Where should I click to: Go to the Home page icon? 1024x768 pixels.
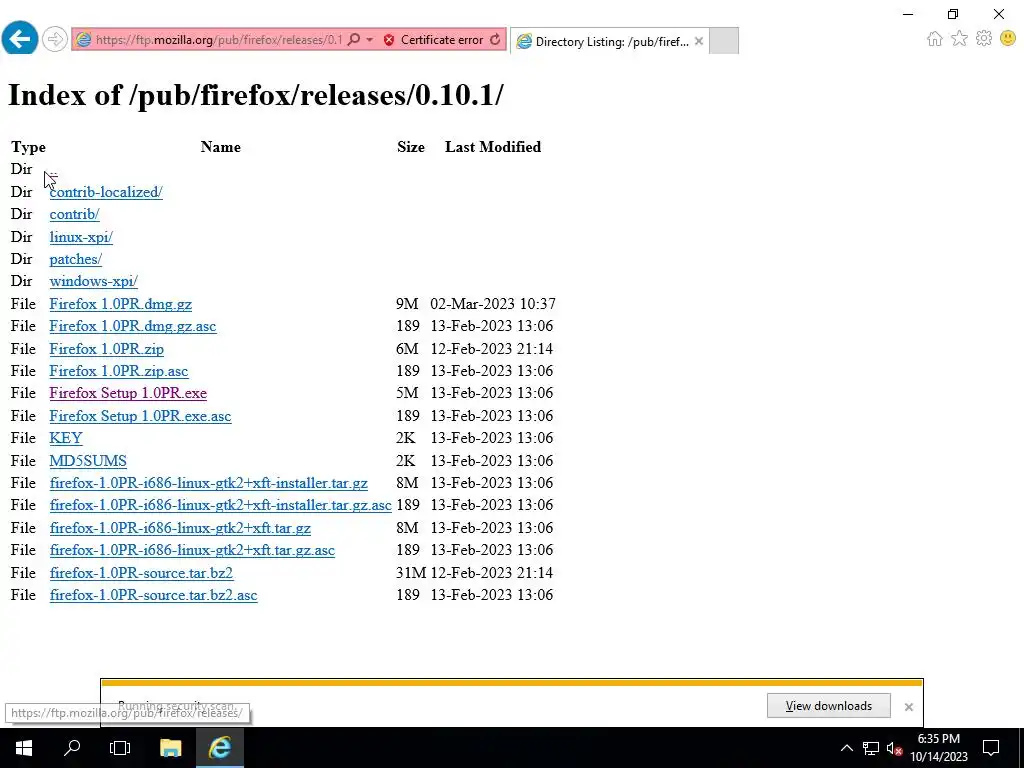tap(935, 39)
